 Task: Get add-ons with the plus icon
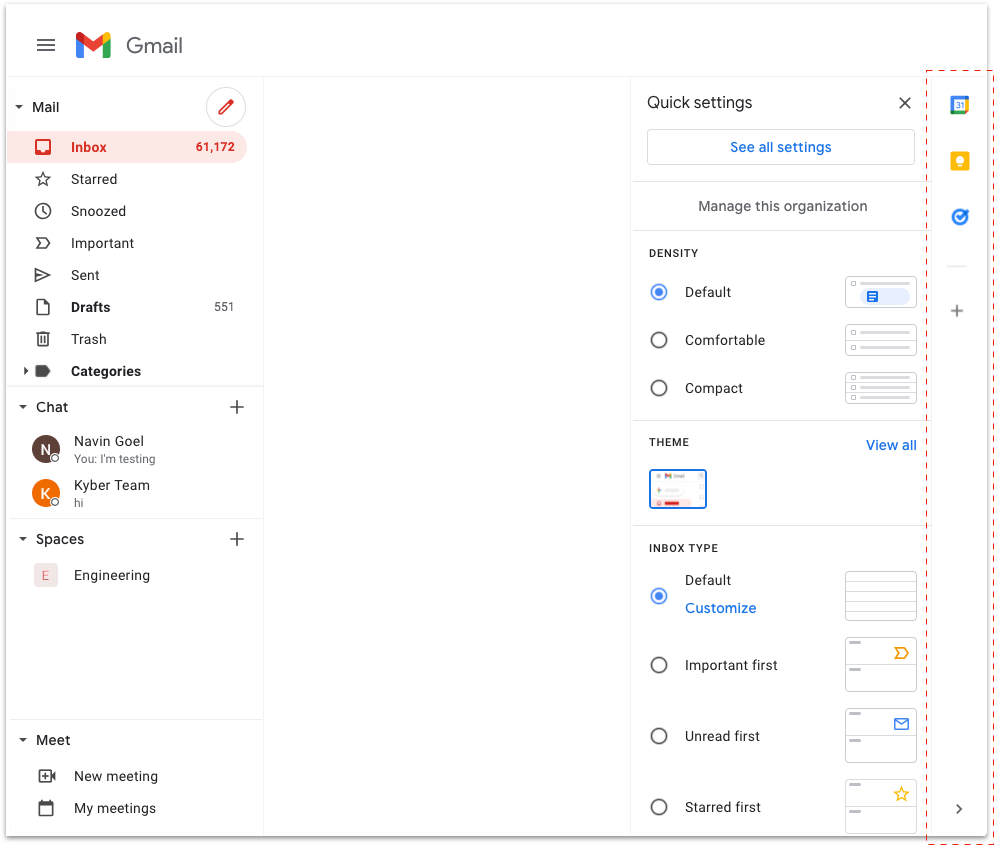coord(957,311)
